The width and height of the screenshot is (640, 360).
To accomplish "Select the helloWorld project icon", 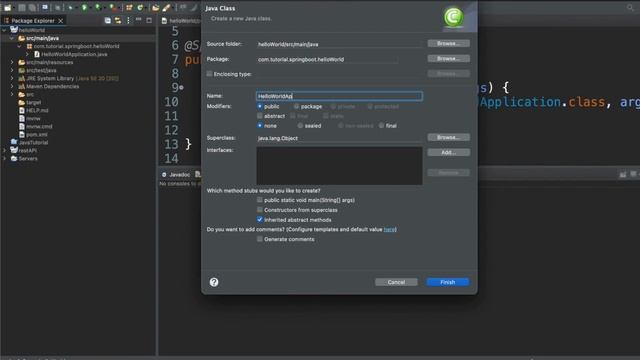I will point(14,30).
